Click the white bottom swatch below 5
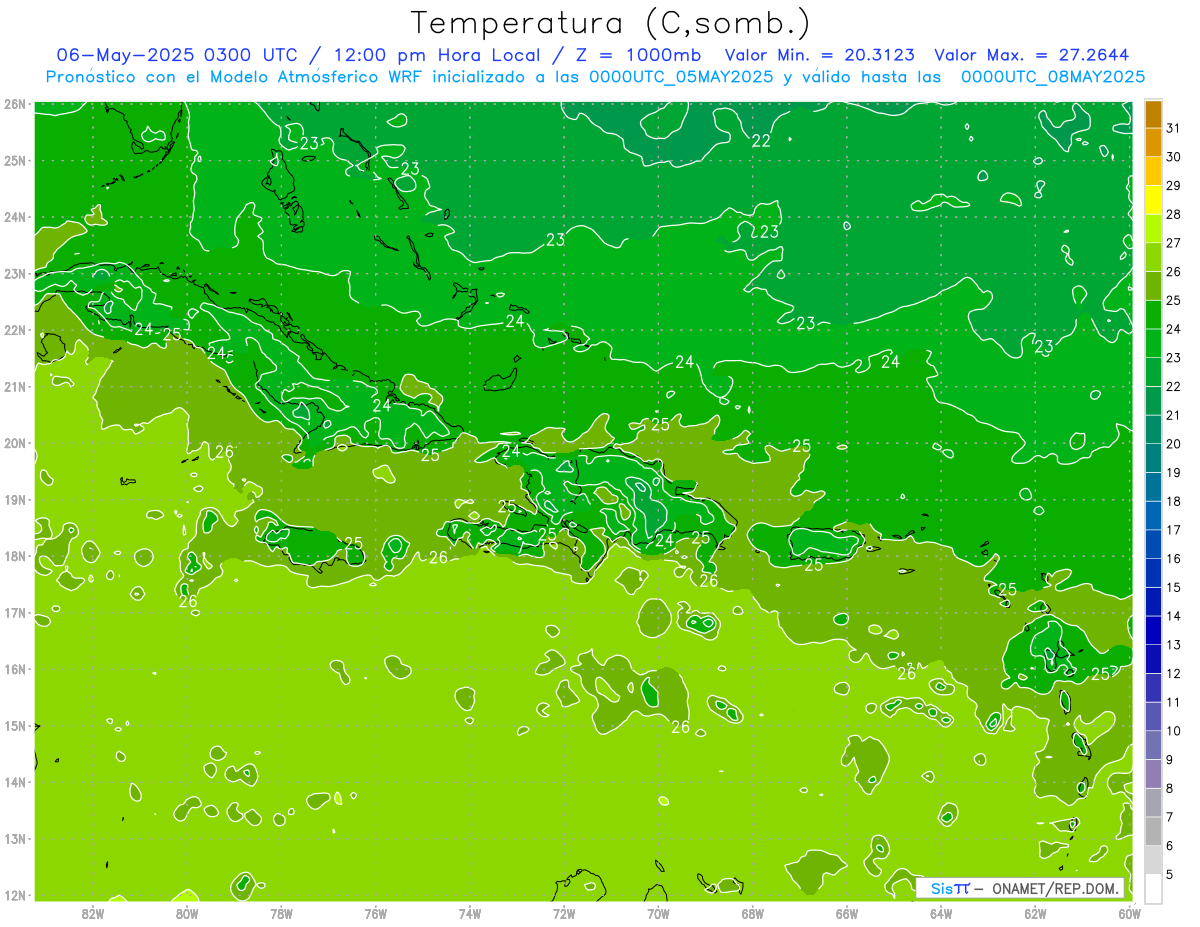 click(1153, 888)
